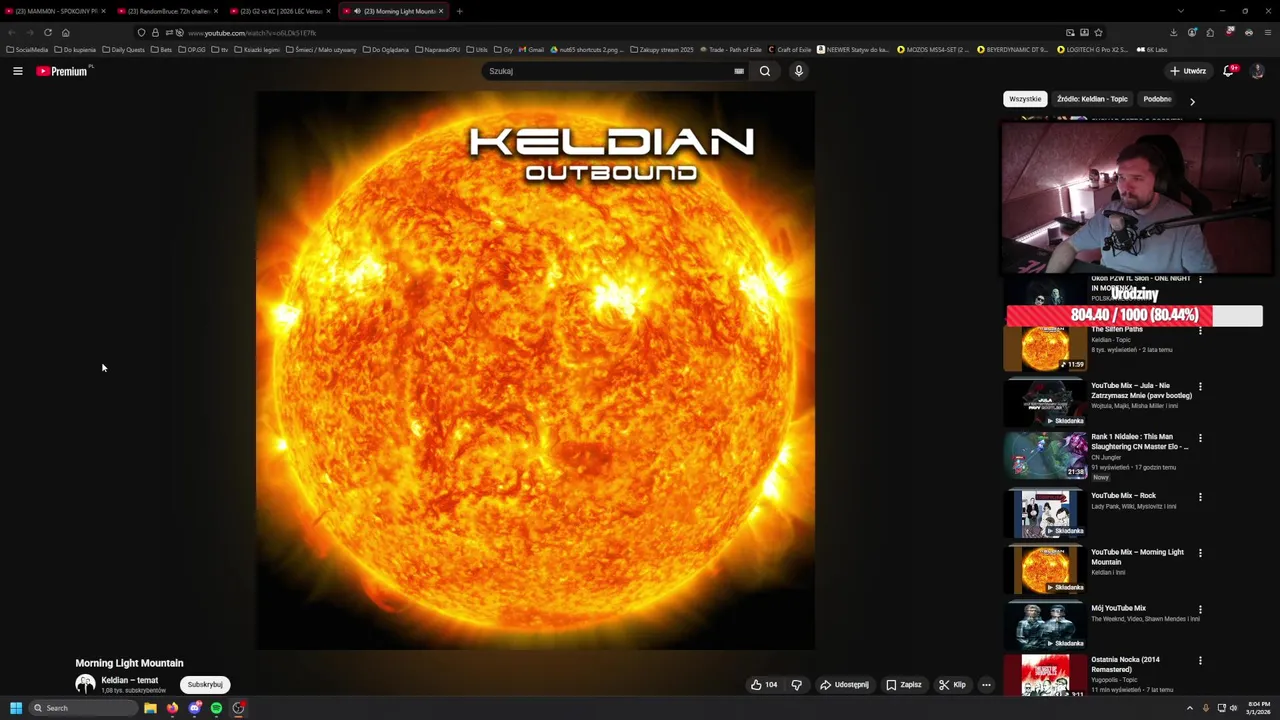Open options for Mix Morning Light Mountain
Viewport: 1280px width, 720px height.
pyautogui.click(x=1200, y=553)
